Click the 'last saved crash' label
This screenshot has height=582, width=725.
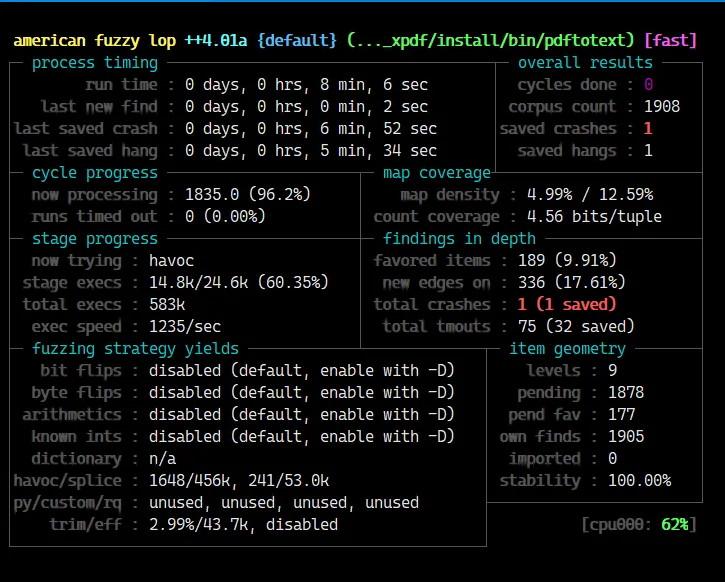tap(86, 129)
